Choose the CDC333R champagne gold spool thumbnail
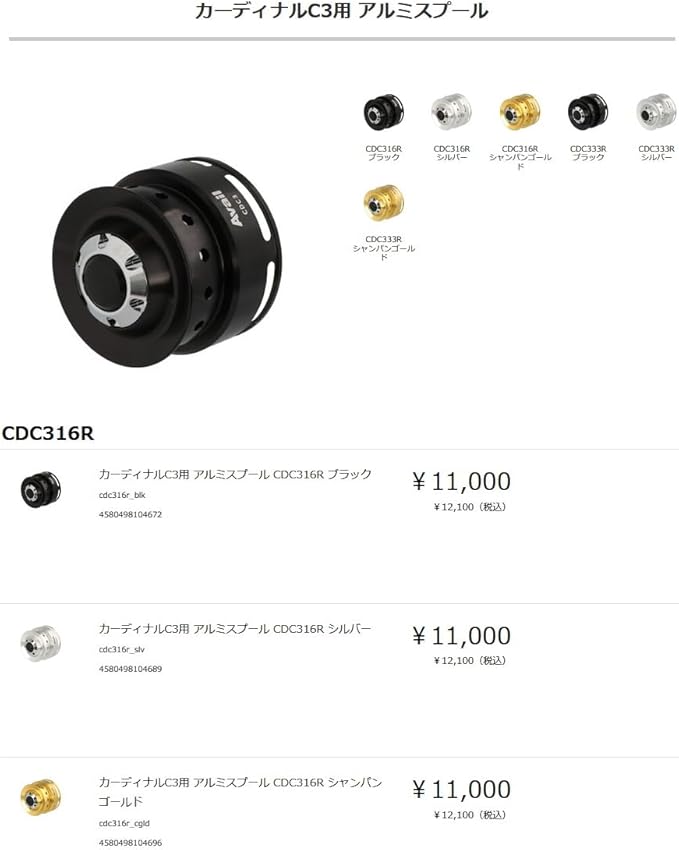Image resolution: width=679 pixels, height=850 pixels. pos(384,203)
